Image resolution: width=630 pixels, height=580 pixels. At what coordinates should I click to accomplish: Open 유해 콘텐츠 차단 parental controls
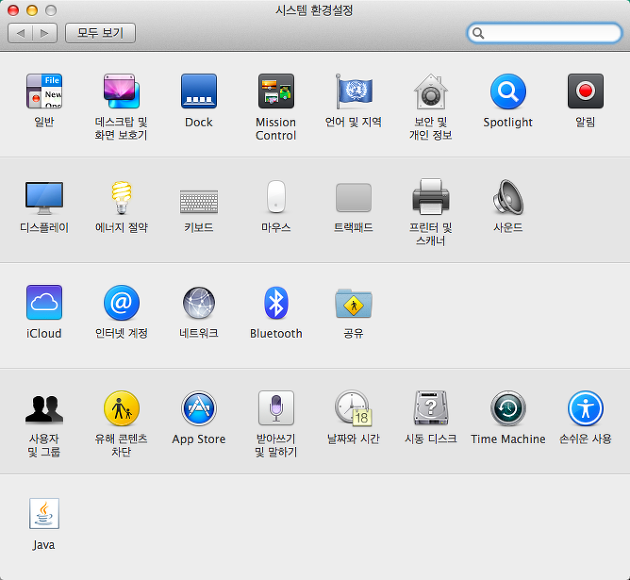click(x=121, y=408)
